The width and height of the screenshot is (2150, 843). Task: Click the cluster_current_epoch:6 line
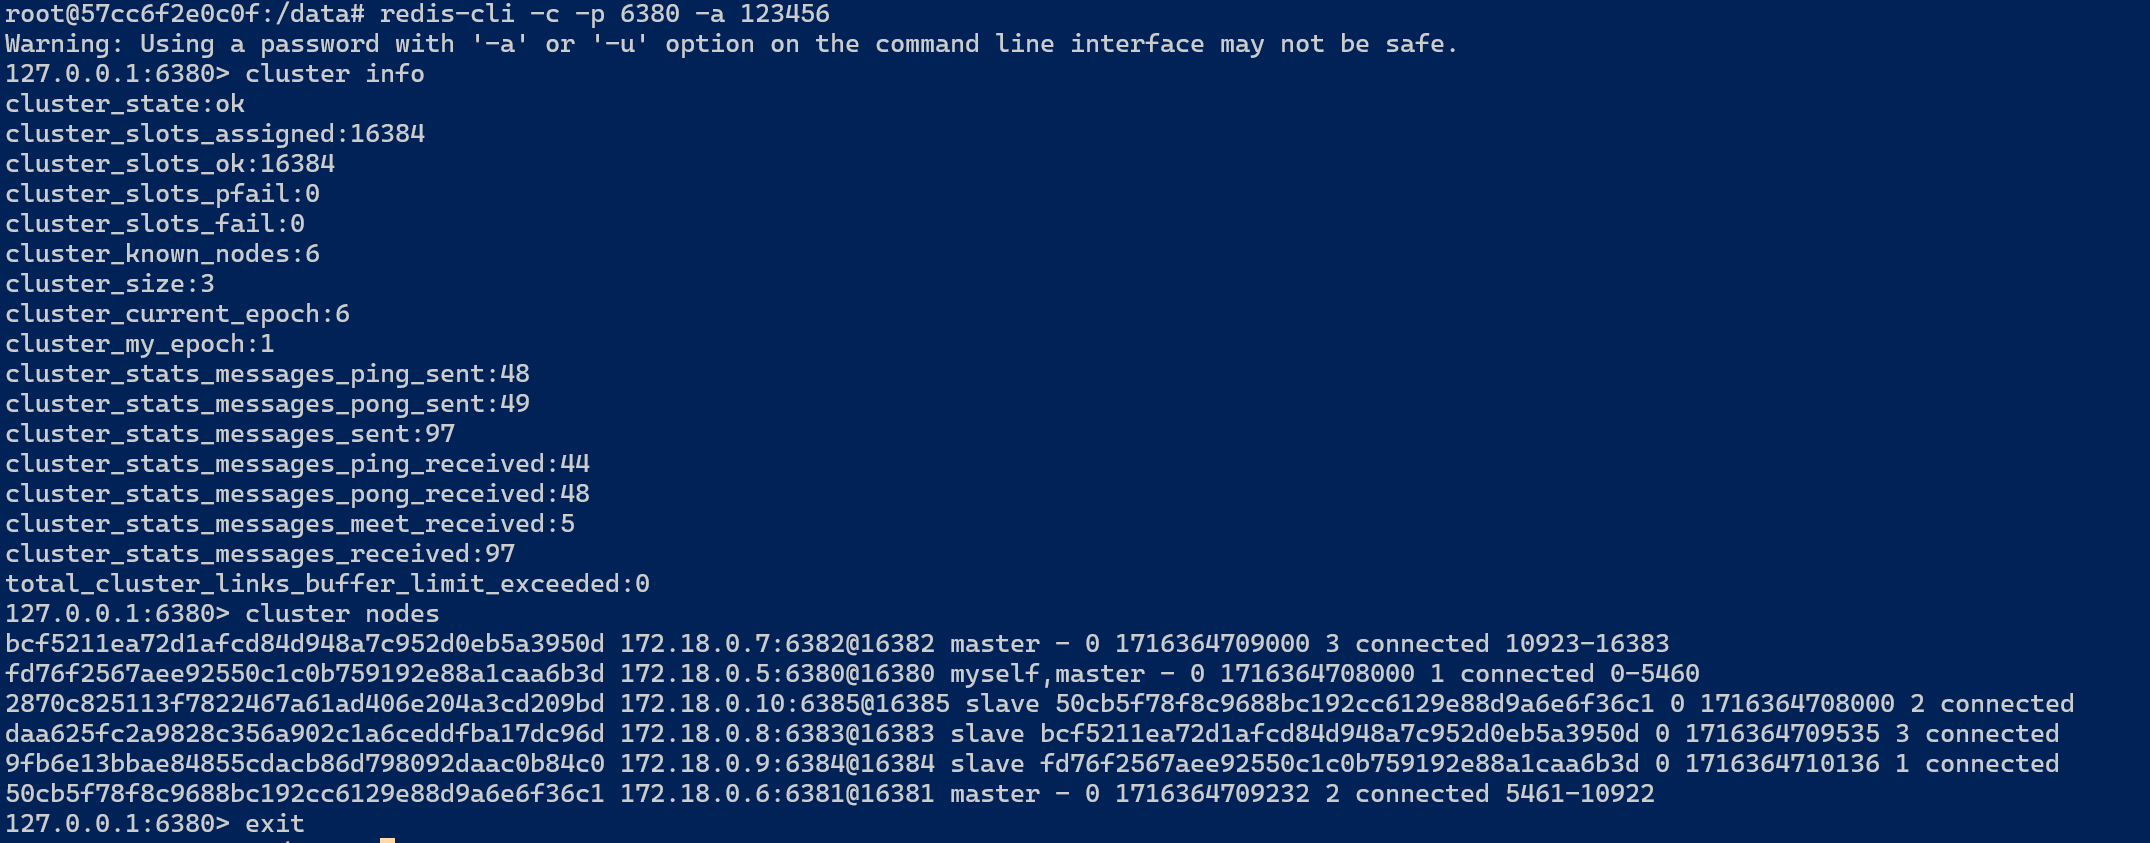click(x=177, y=314)
